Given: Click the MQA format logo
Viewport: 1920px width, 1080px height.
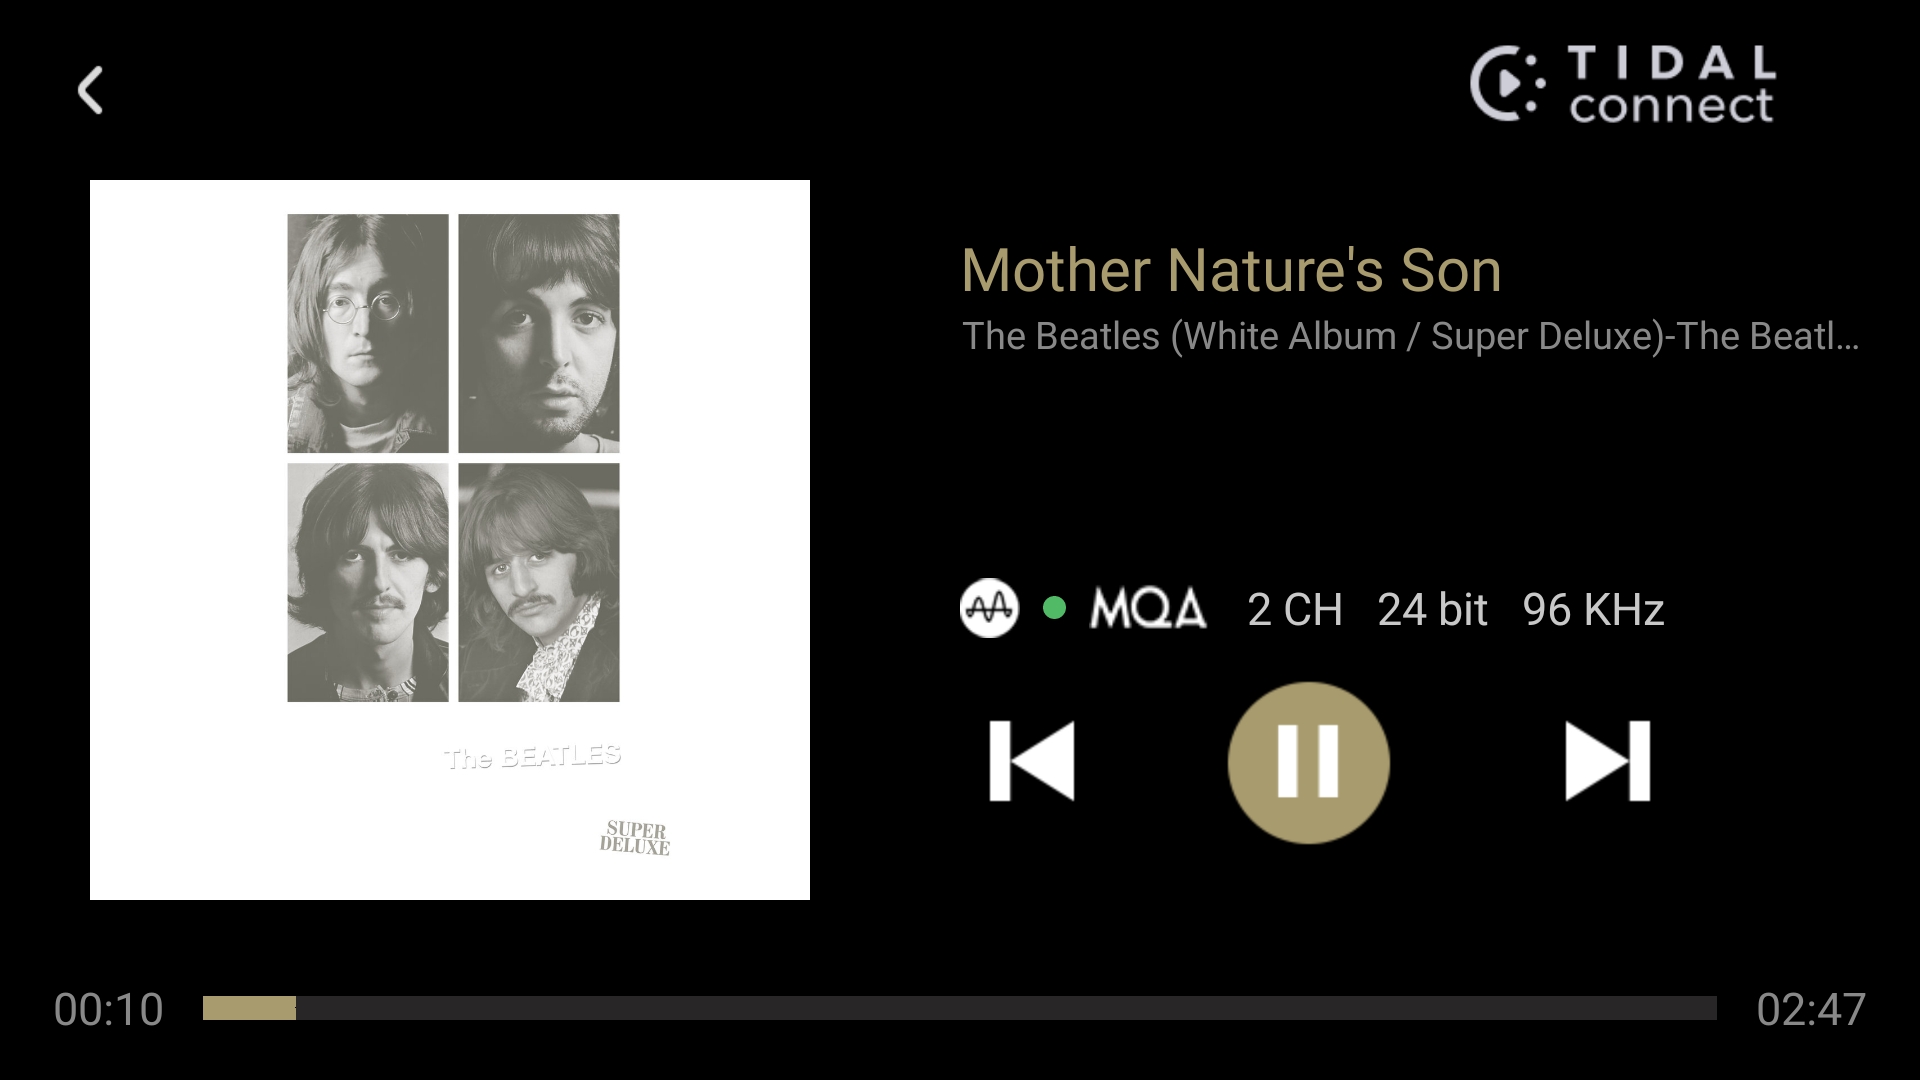Looking at the screenshot, I should tap(1148, 608).
